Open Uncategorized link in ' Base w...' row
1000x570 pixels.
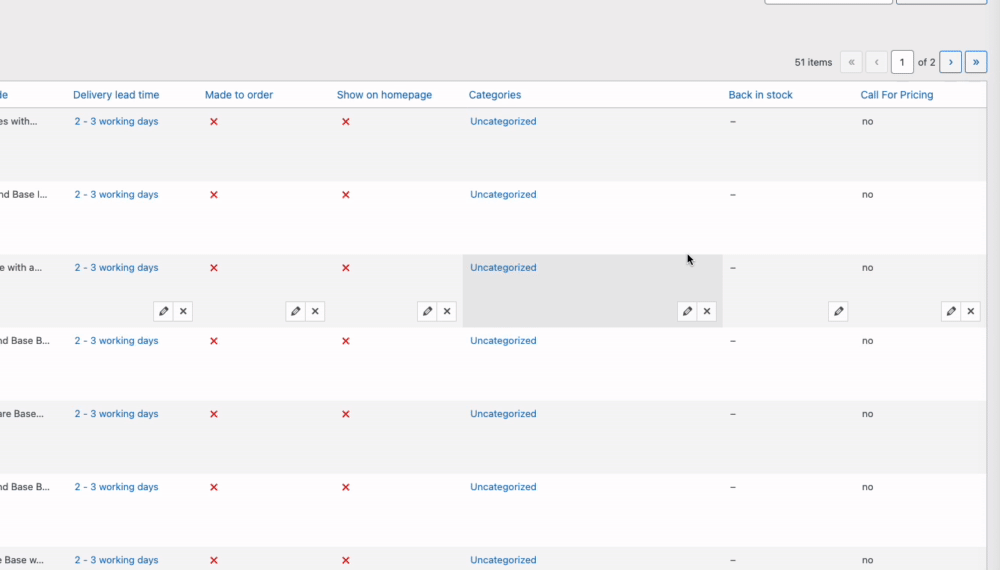tap(503, 560)
